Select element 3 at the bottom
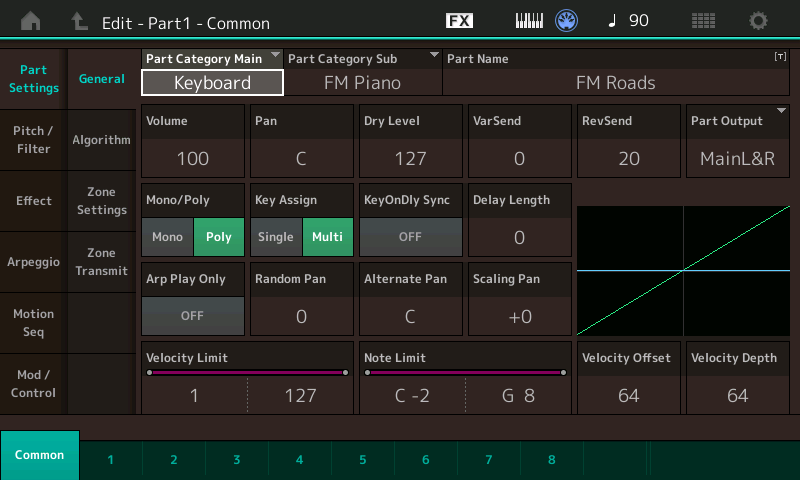The width and height of the screenshot is (800, 480). [x=237, y=460]
